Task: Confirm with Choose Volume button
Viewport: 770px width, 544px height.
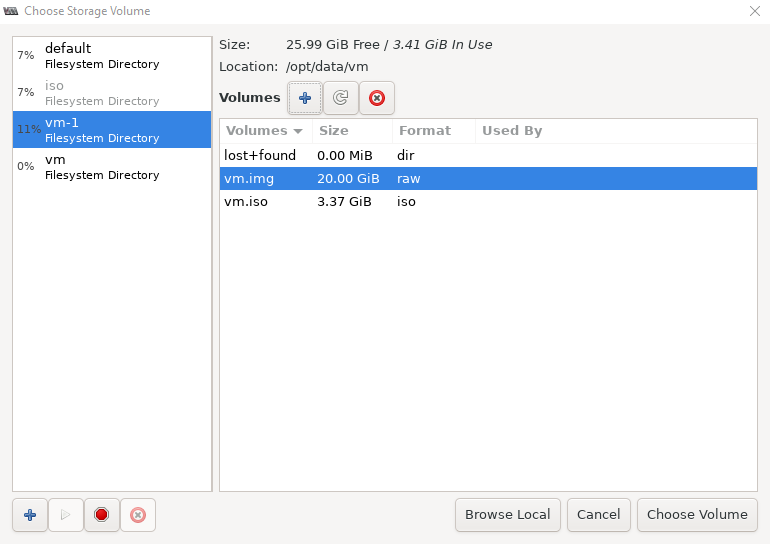Action: pyautogui.click(x=697, y=515)
